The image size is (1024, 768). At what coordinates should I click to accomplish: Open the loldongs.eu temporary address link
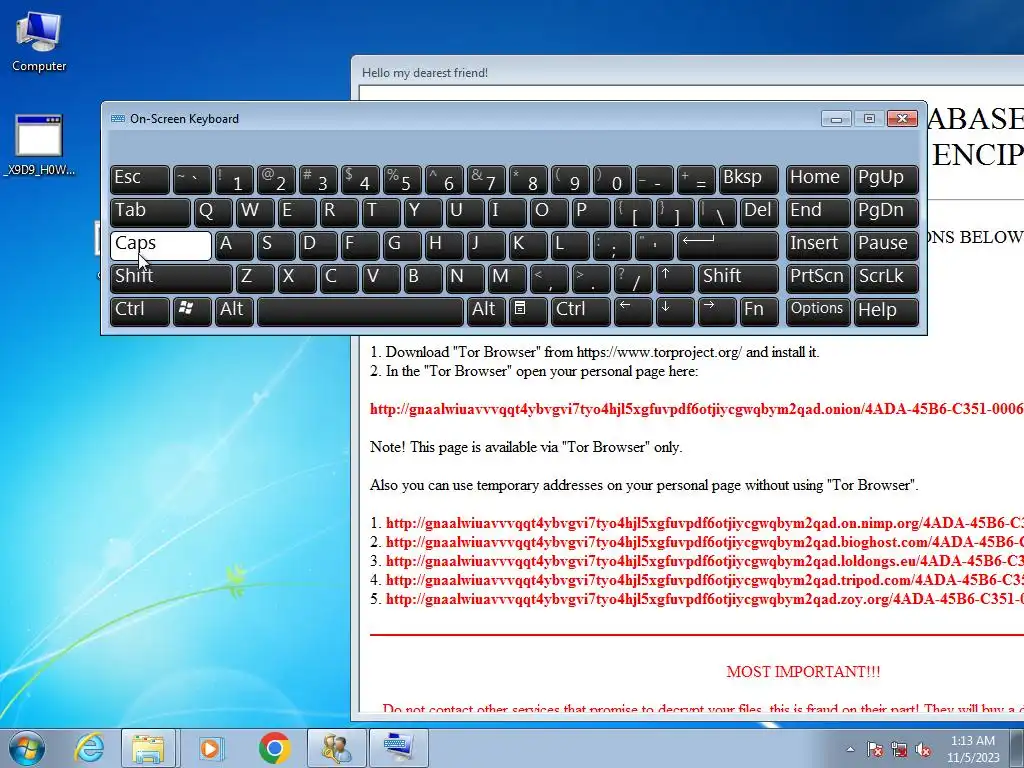[705, 561]
